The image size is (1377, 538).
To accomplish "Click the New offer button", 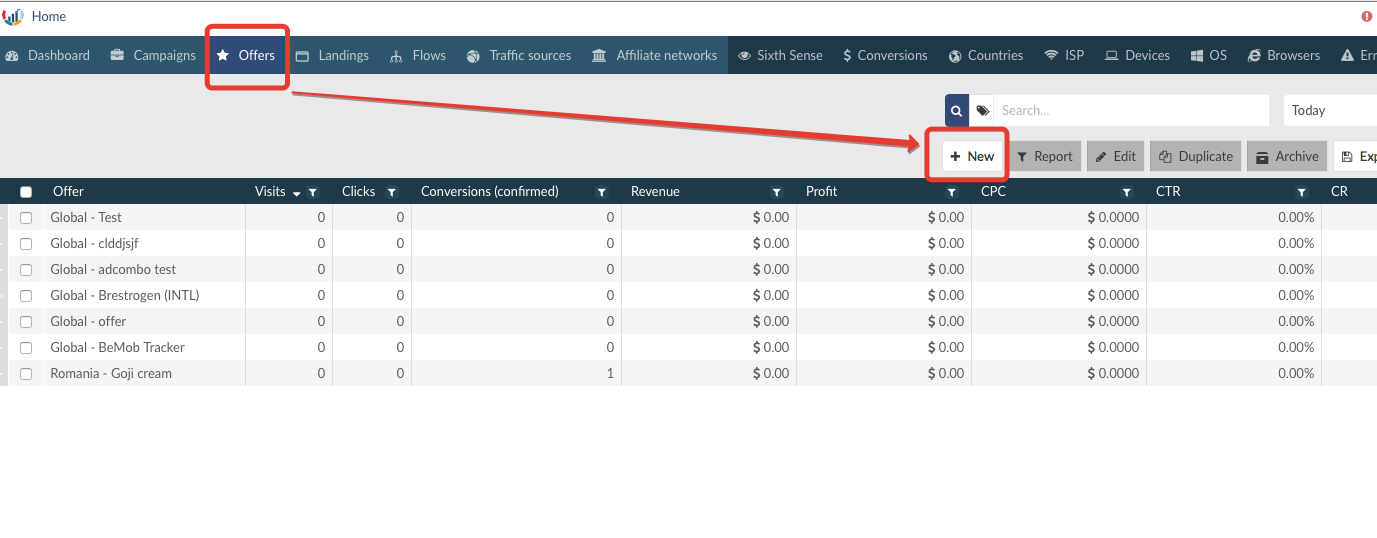I will [972, 157].
